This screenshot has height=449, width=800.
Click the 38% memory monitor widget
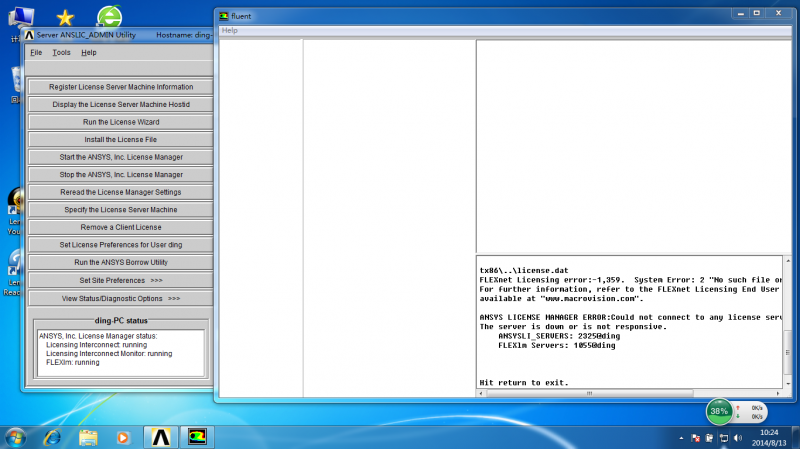719,411
